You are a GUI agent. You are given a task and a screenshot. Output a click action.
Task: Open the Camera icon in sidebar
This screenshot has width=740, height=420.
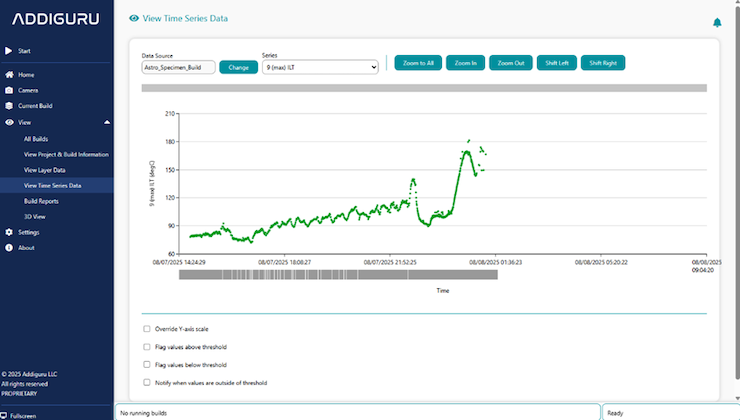pos(9,90)
